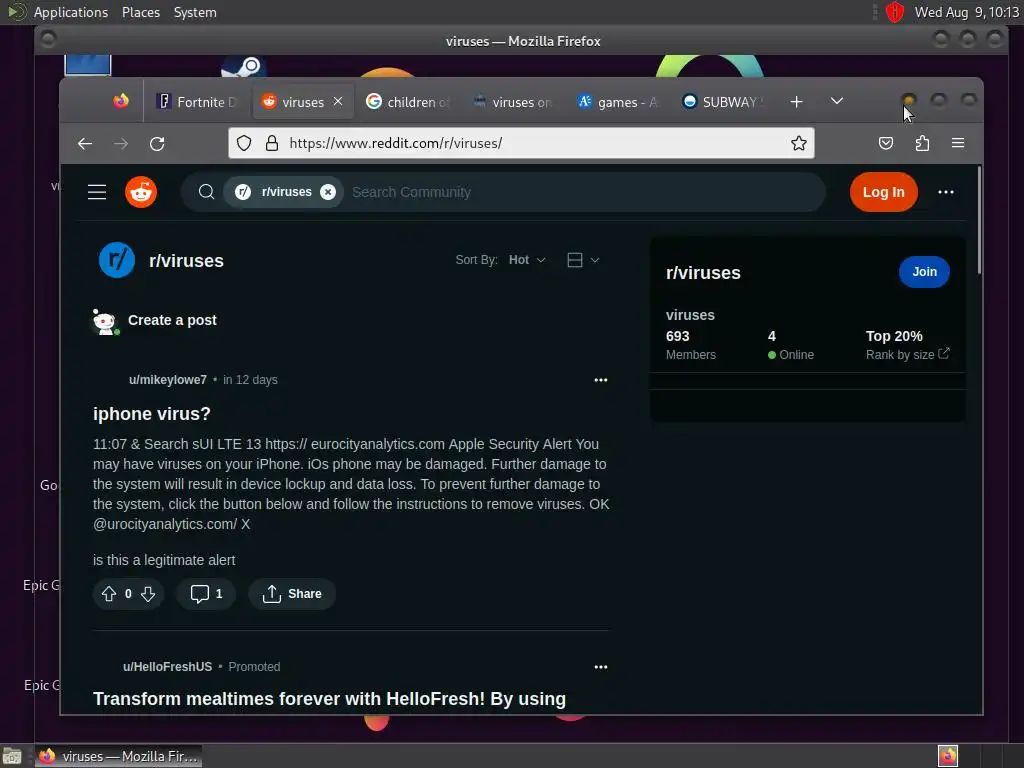Screen dimensions: 1024x768
Task: Click the show desktop icon in bottom panel
Action: (12, 756)
